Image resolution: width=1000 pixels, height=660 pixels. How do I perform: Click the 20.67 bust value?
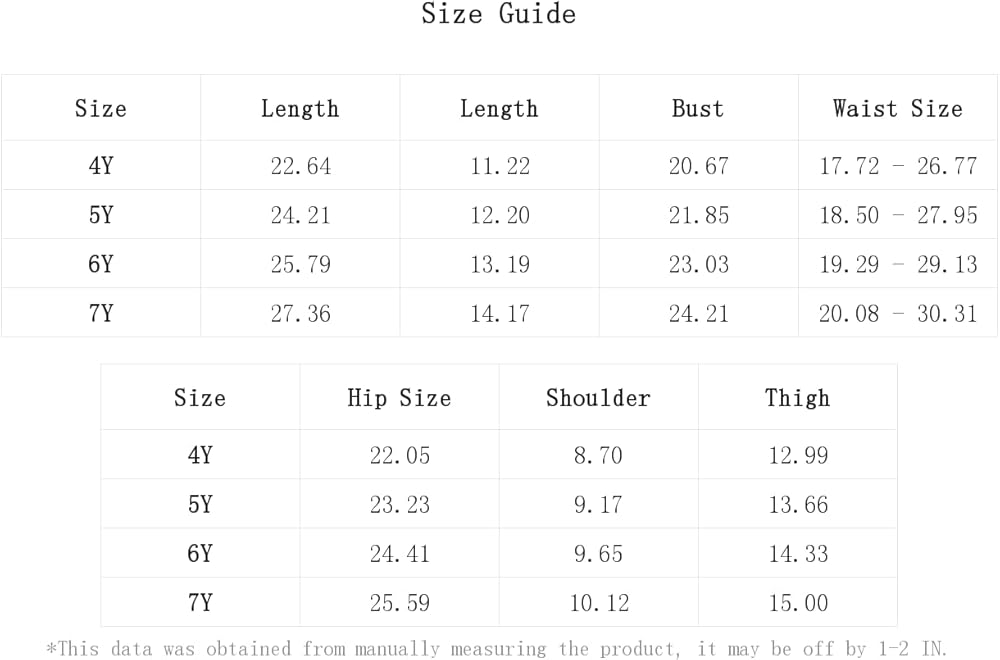[698, 166]
